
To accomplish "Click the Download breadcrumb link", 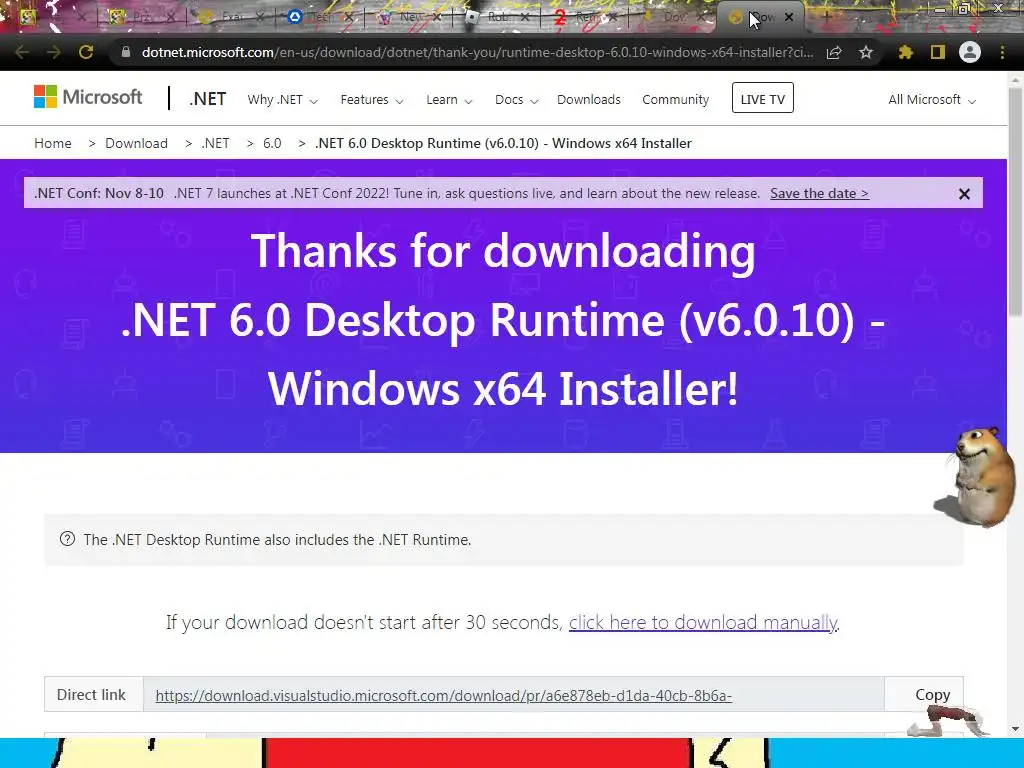I will point(136,143).
